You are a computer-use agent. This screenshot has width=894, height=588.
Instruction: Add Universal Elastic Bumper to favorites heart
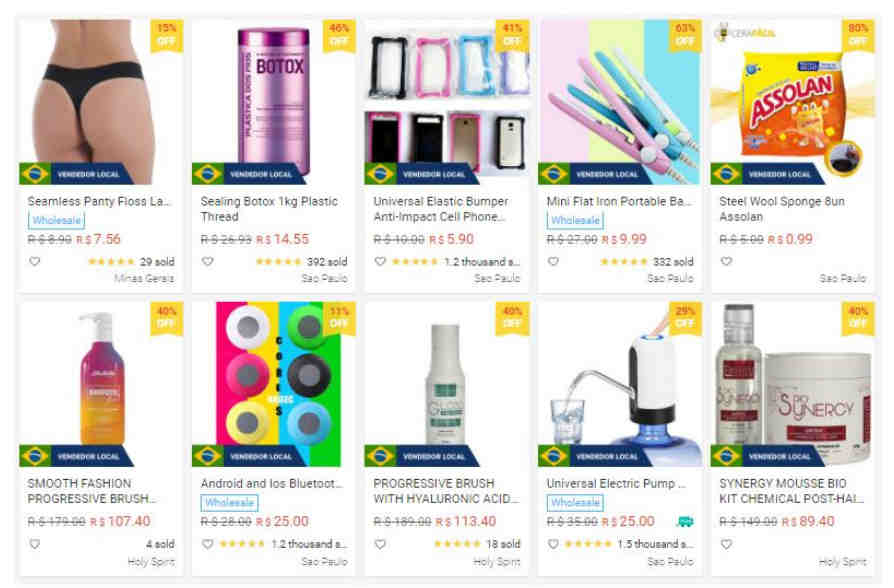(380, 261)
